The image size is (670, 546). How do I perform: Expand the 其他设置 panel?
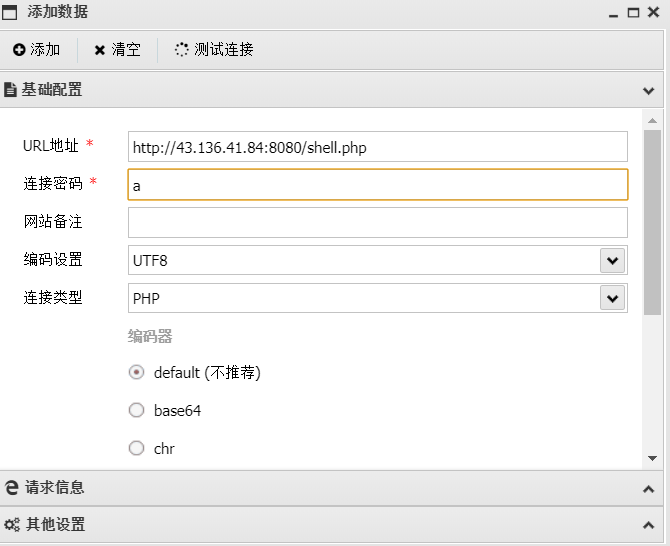point(649,525)
